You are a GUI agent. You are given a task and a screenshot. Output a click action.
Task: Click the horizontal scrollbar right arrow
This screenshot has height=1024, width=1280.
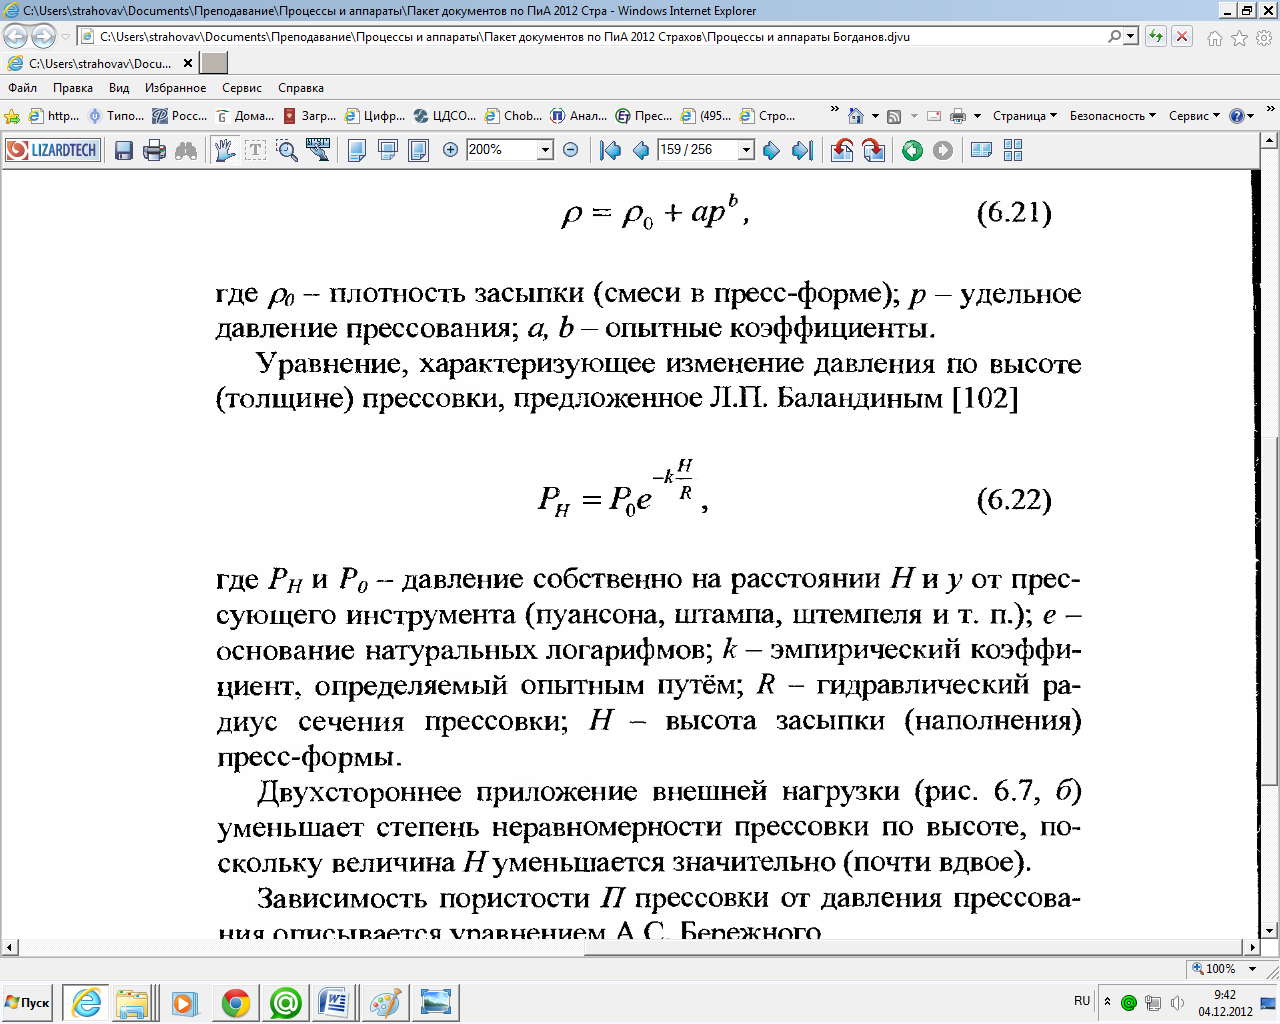pos(1253,947)
